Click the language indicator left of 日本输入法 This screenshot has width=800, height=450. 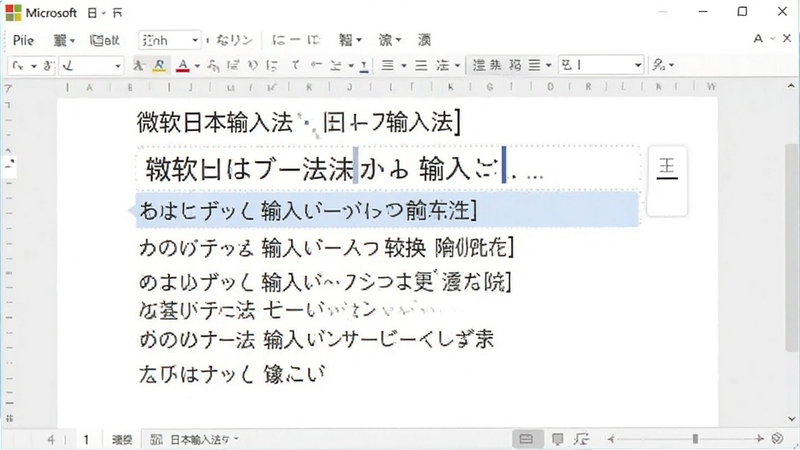coord(122,439)
